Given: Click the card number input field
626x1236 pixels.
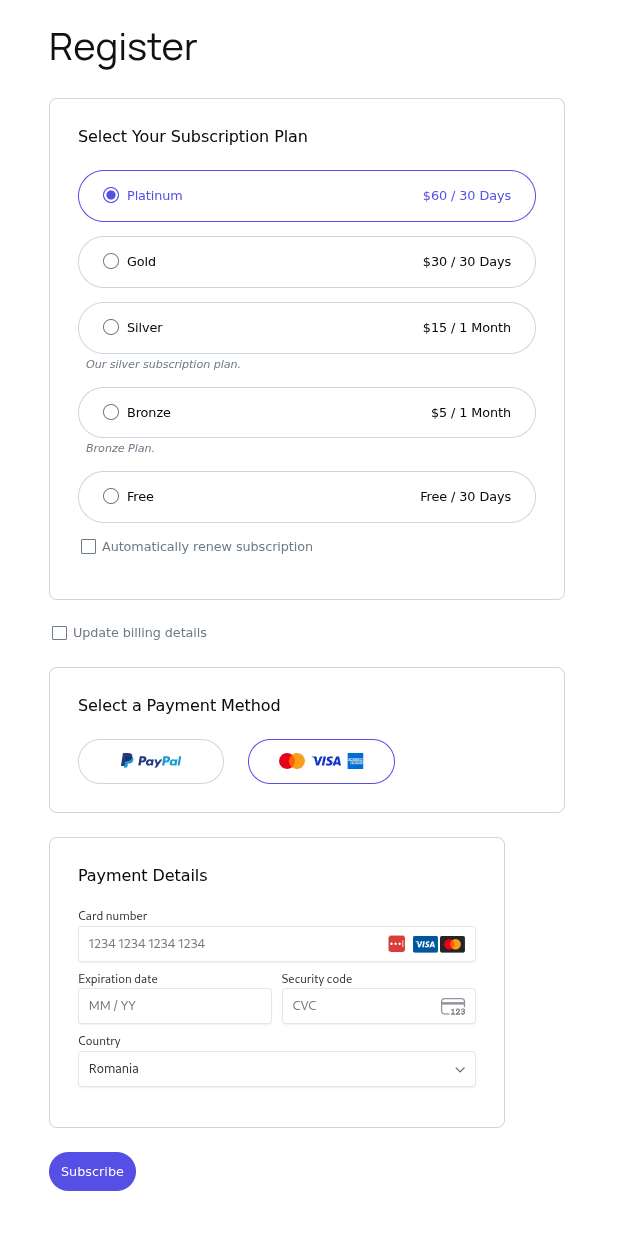Looking at the screenshot, I should click(230, 944).
